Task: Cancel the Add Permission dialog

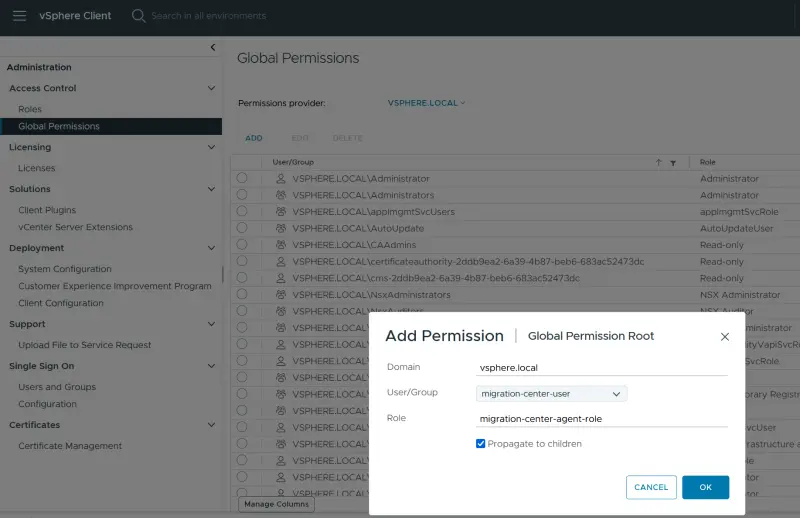Action: [x=651, y=487]
